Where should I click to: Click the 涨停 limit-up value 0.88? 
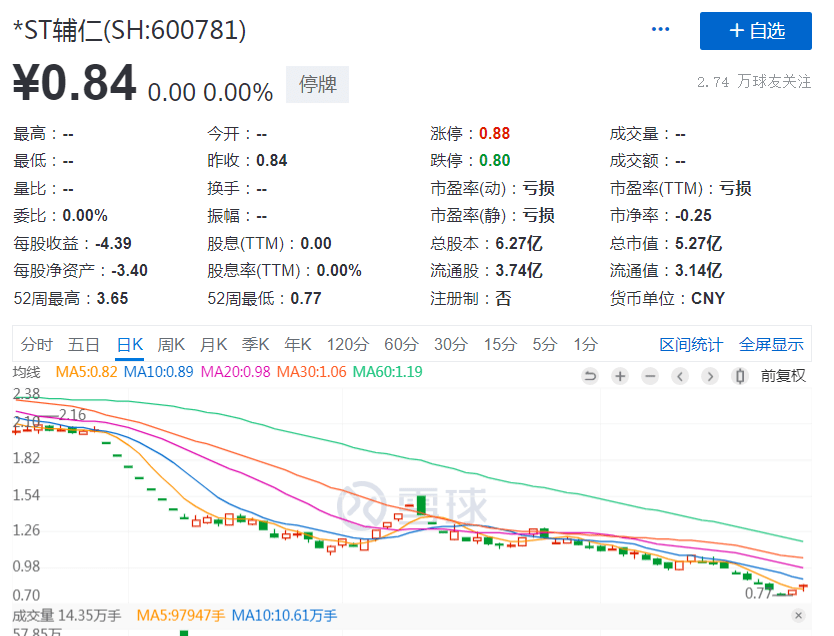point(495,133)
